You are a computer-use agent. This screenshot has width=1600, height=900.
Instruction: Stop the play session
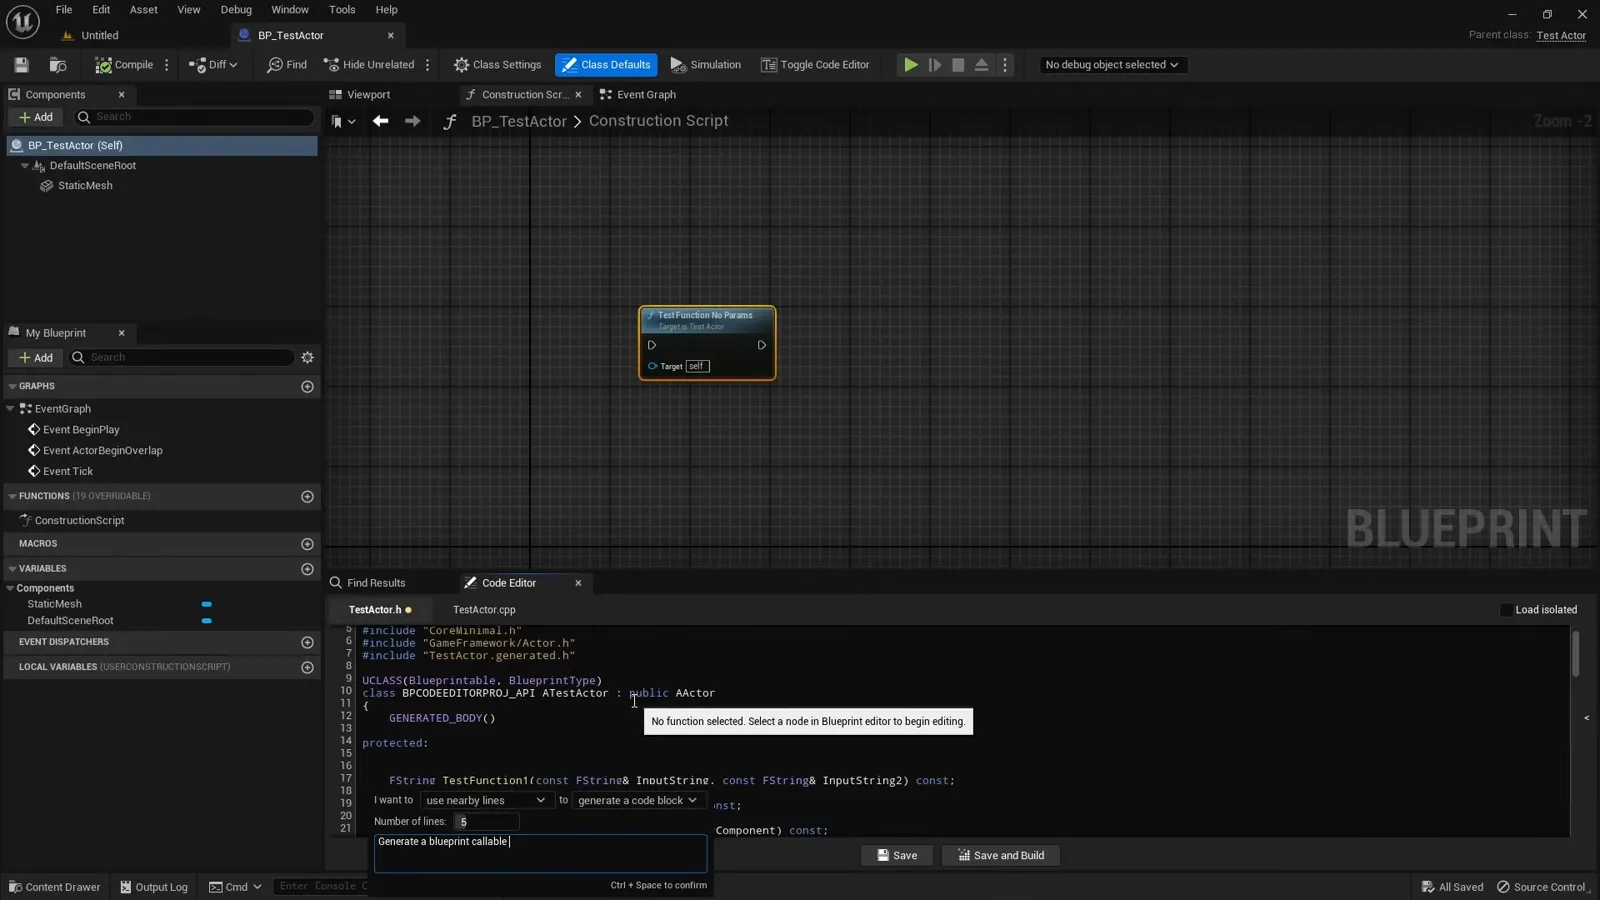click(x=958, y=65)
